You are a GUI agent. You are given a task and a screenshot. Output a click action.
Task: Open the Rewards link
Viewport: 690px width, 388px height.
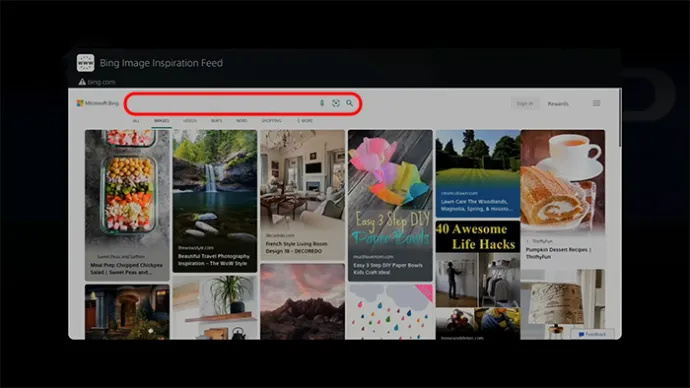point(558,104)
